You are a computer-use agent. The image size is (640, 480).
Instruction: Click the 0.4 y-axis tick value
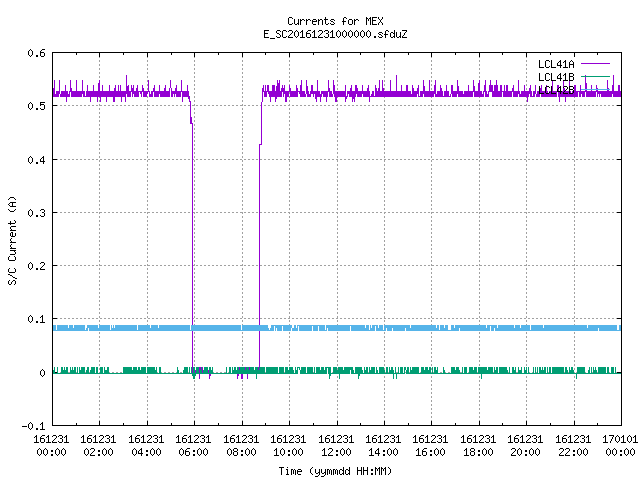[36, 160]
